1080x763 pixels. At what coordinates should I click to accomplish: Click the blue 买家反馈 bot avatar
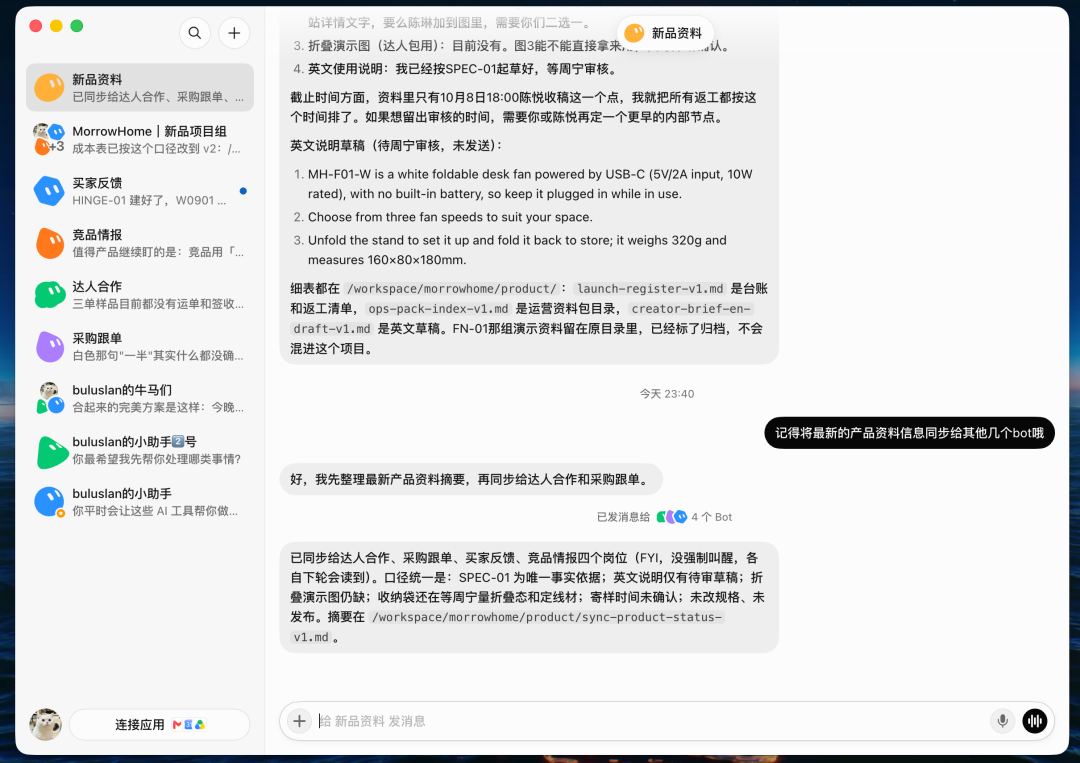[x=50, y=191]
